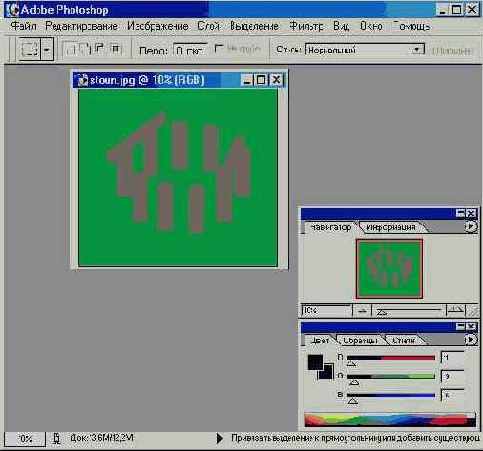
Task: Pick a color from the color ramp
Action: click(x=390, y=420)
